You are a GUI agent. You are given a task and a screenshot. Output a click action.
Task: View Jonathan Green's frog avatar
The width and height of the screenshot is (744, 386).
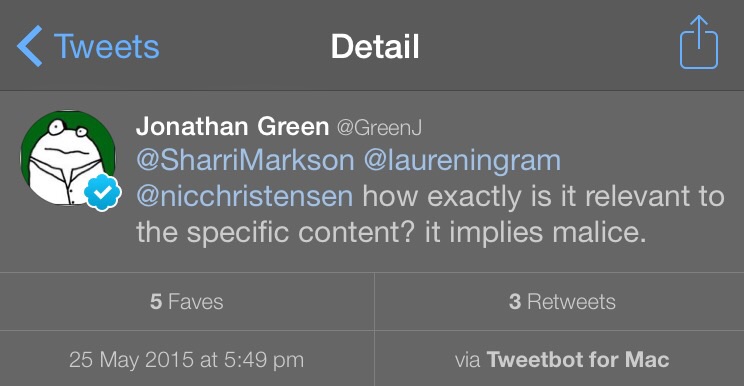coord(68,158)
